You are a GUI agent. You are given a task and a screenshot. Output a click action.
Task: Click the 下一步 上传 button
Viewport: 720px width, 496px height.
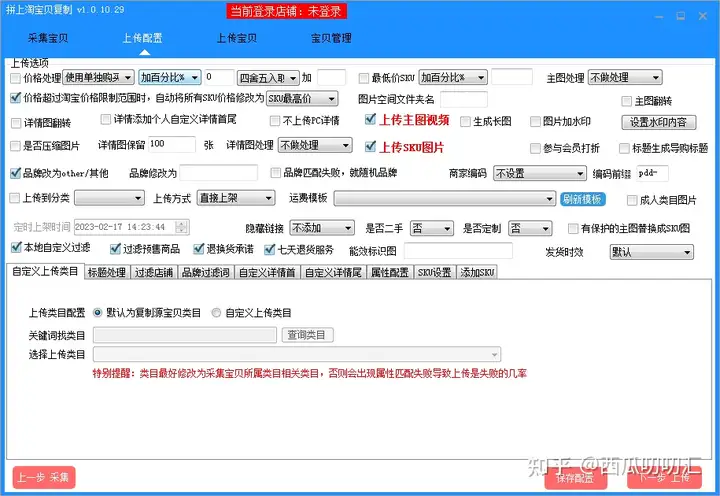664,478
